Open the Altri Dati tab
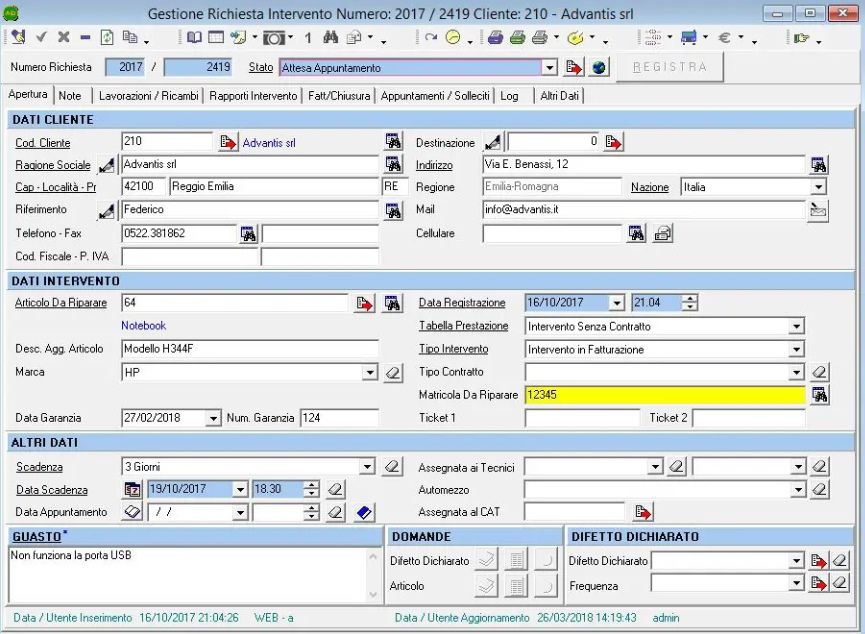865x634 pixels. (559, 96)
